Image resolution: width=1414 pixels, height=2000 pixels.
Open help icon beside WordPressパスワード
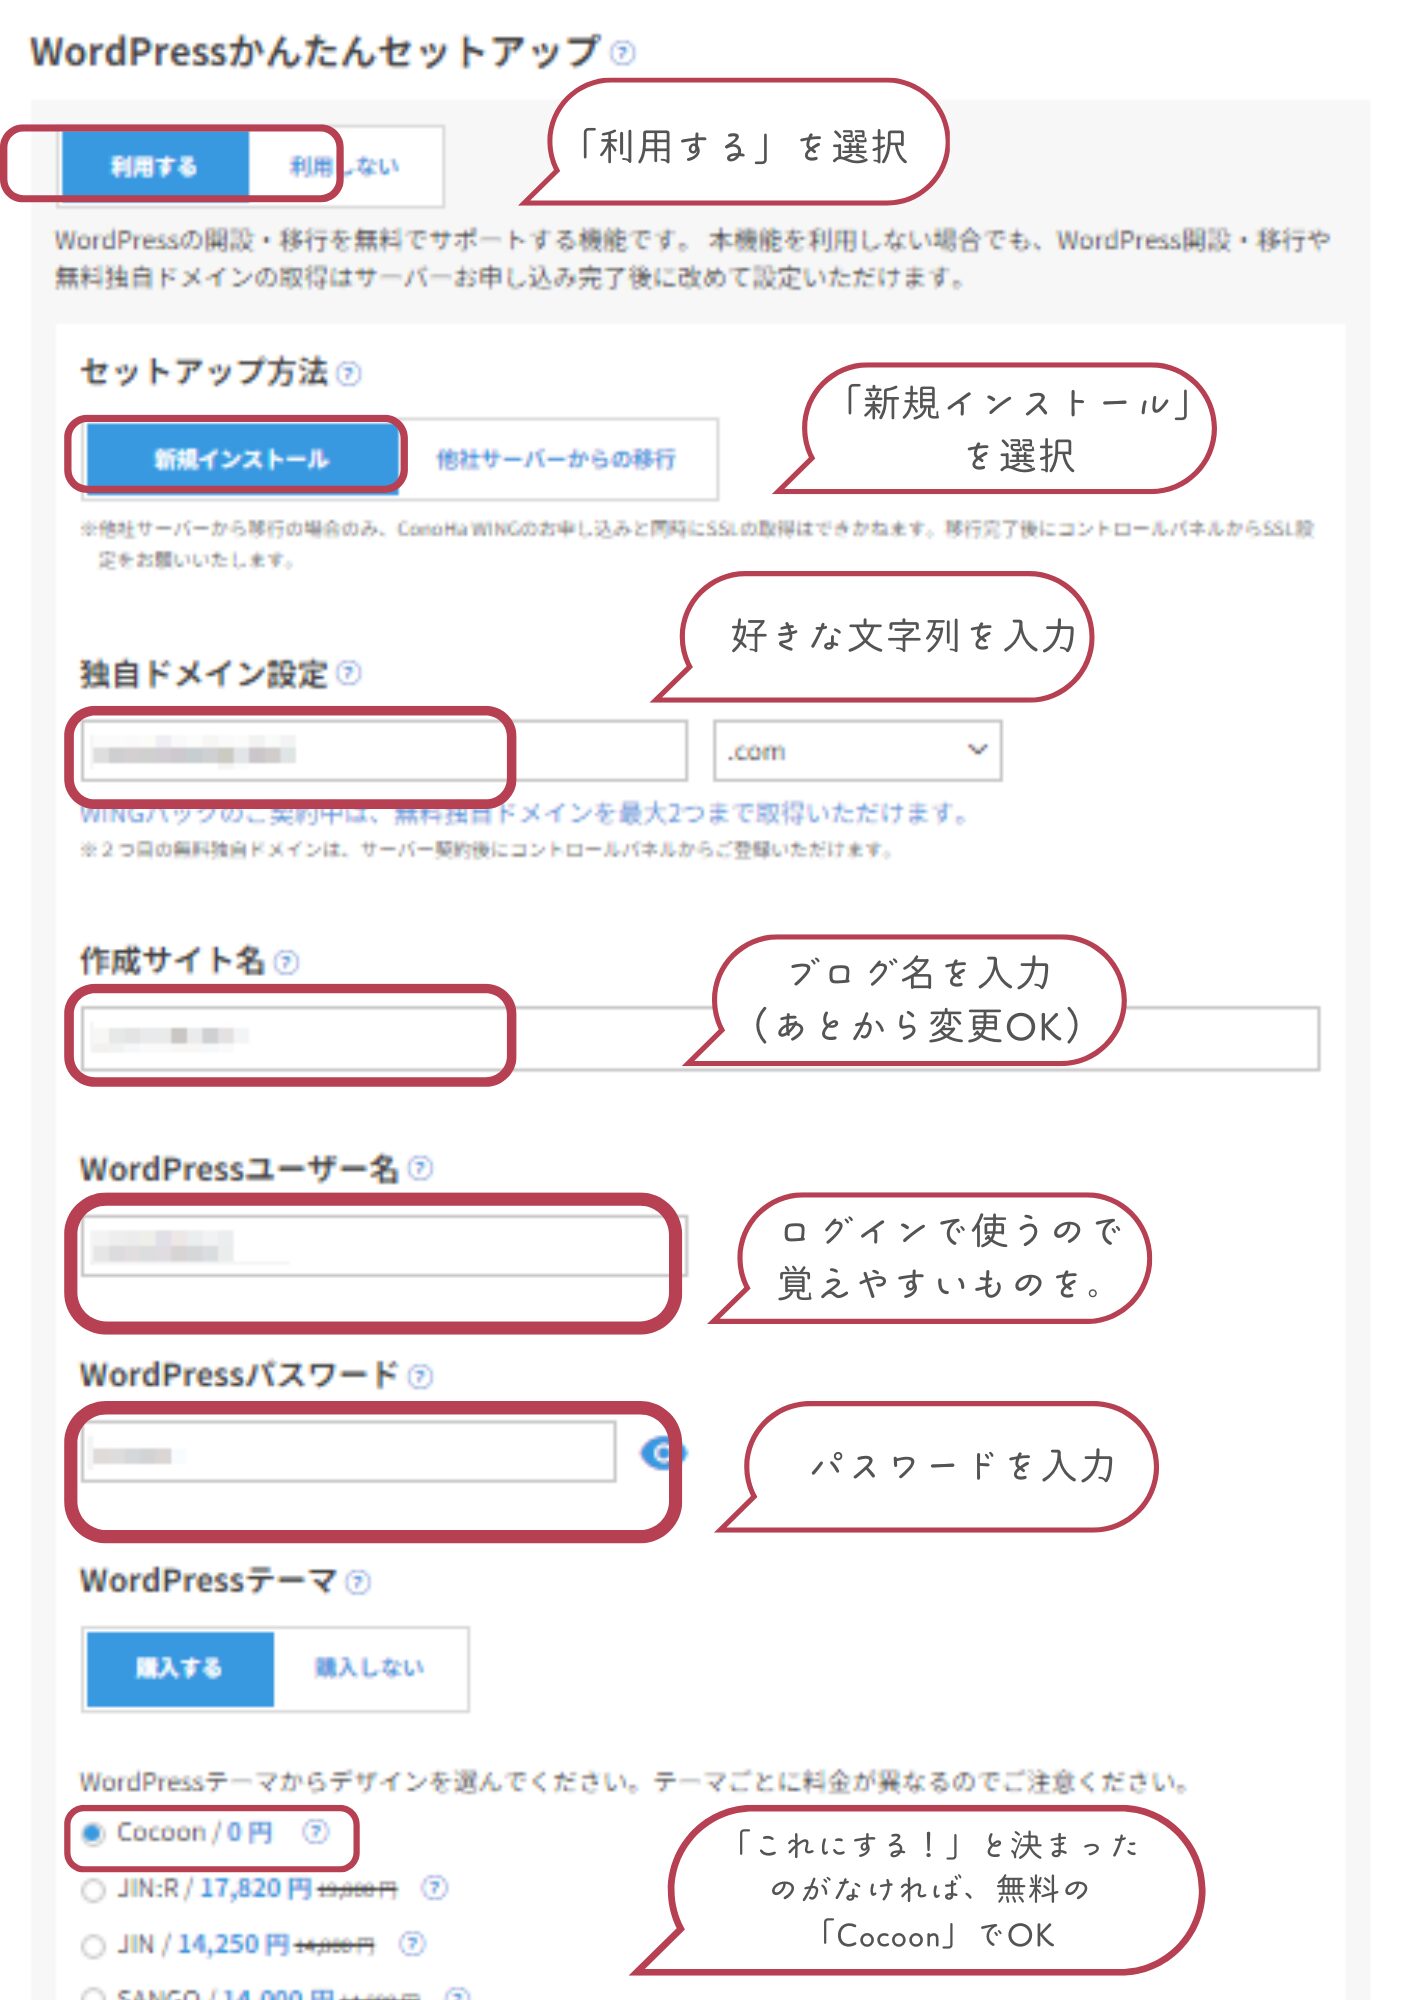coord(421,1376)
